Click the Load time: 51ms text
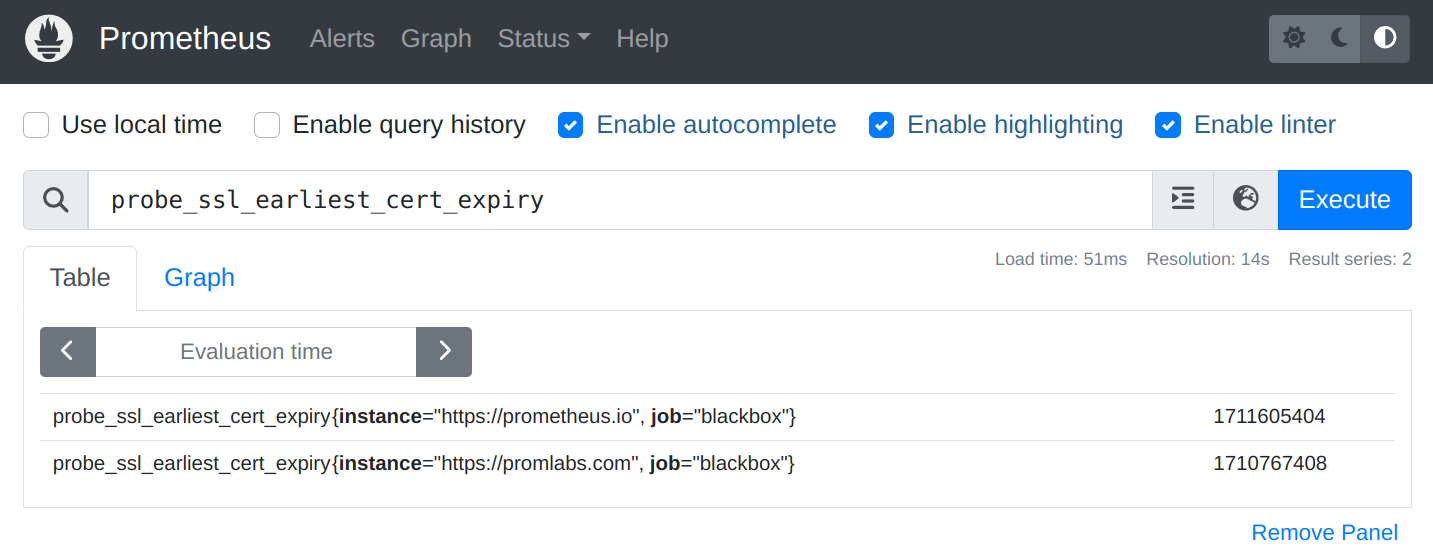This screenshot has height=559, width=1433. pos(1061,259)
